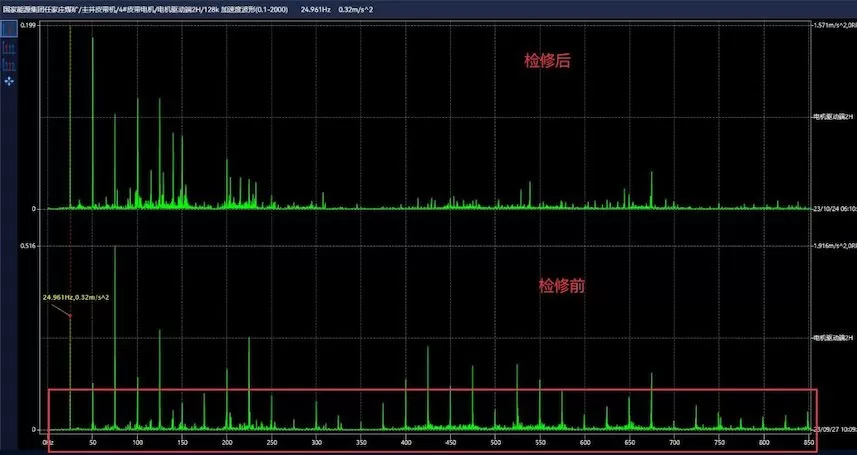Click the 850 tick on the frequency axis
The height and width of the screenshot is (455, 857).
coord(808,441)
